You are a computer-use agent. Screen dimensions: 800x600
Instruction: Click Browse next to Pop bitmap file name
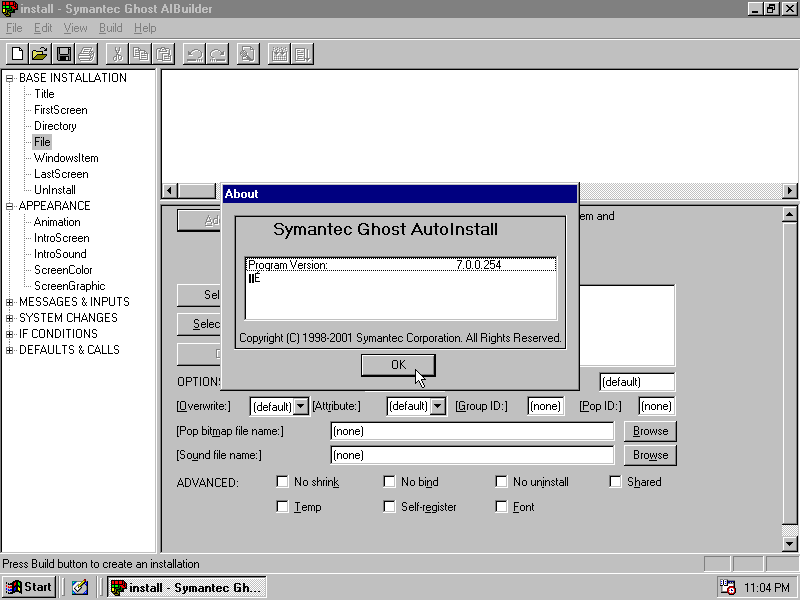(650, 431)
